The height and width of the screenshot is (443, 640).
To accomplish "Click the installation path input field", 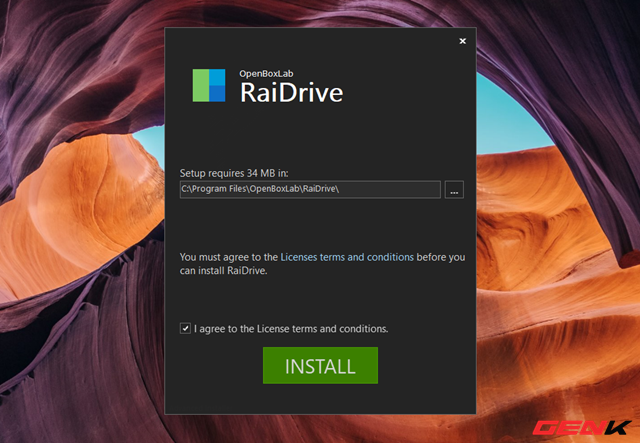I will pos(310,189).
